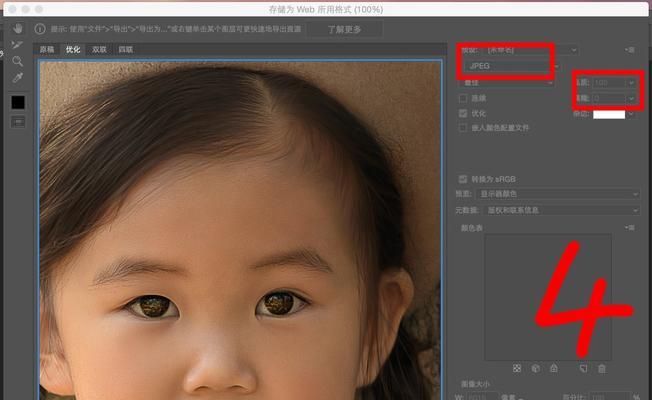Open the 显示器颜色 preview dropdown

(x=558, y=194)
